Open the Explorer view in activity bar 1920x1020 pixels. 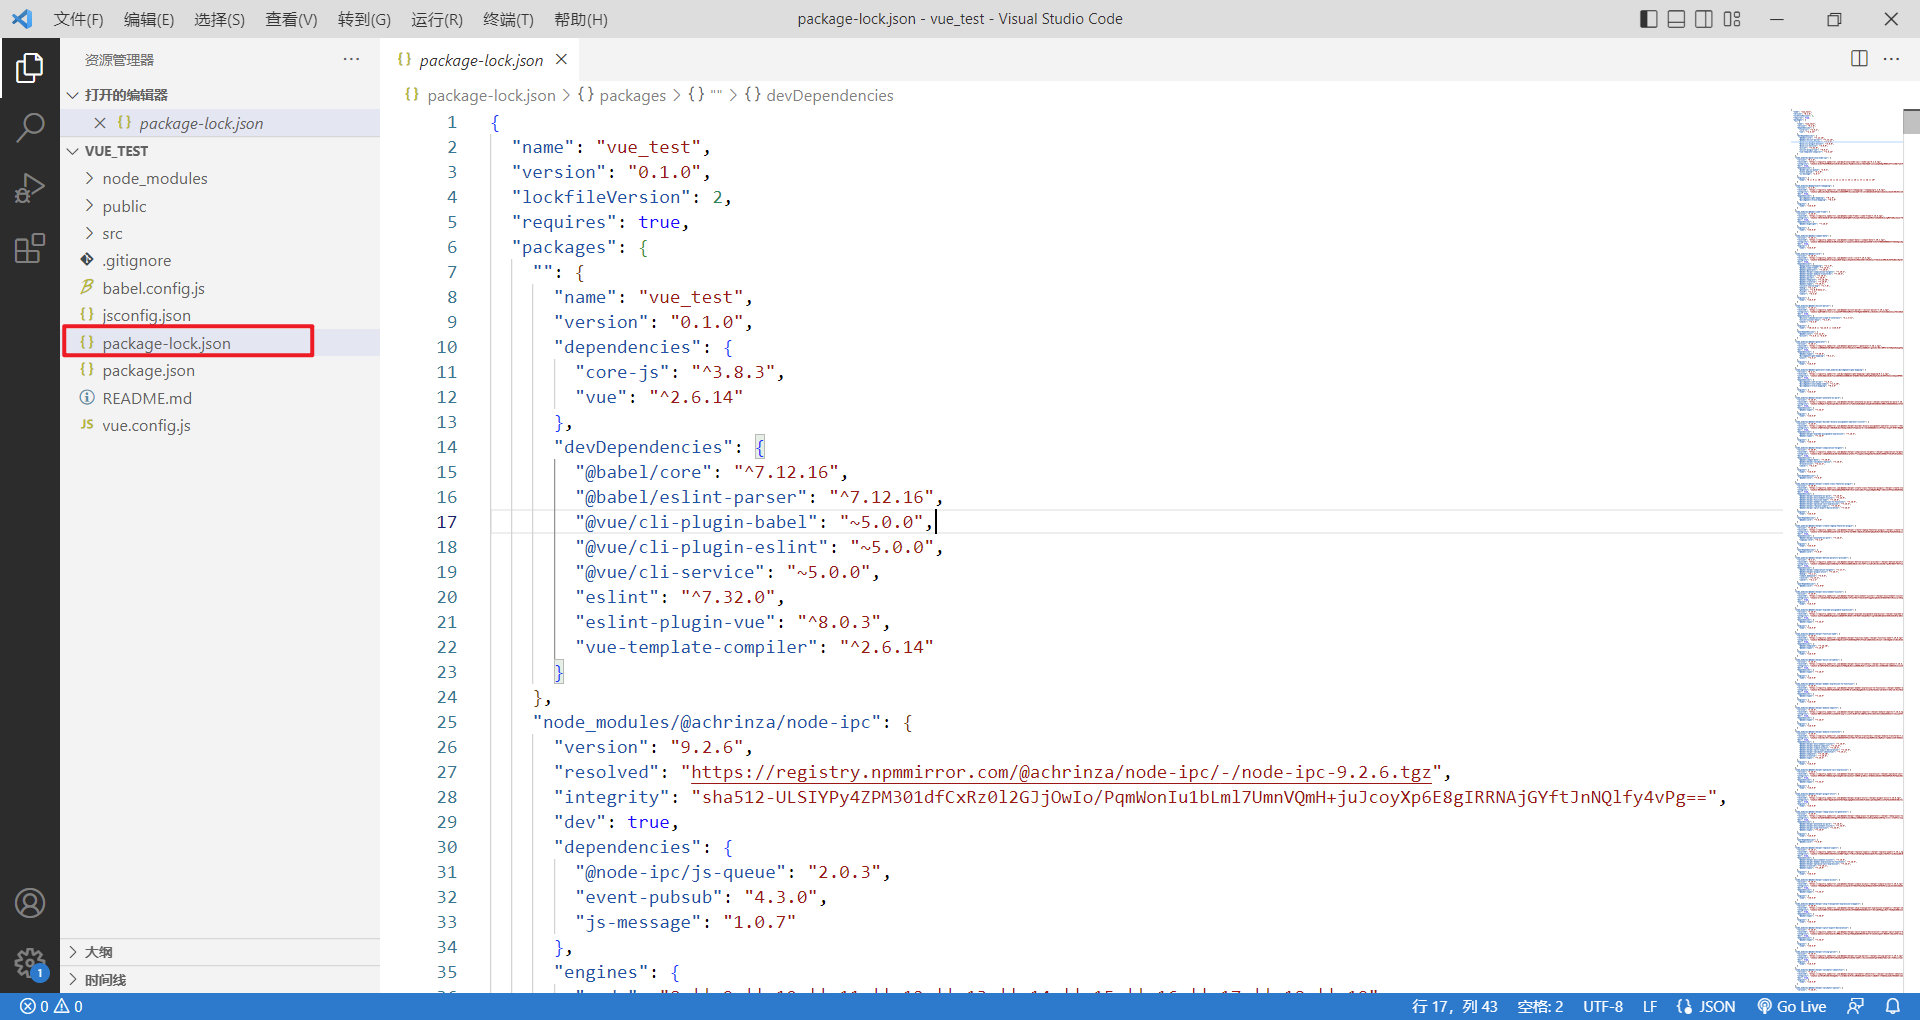tap(30, 68)
